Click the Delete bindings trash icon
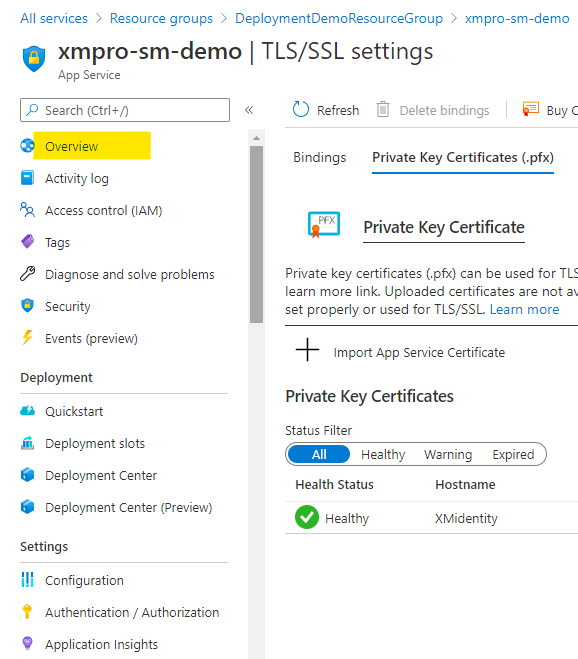Screen dimensions: 578x659 [383, 109]
